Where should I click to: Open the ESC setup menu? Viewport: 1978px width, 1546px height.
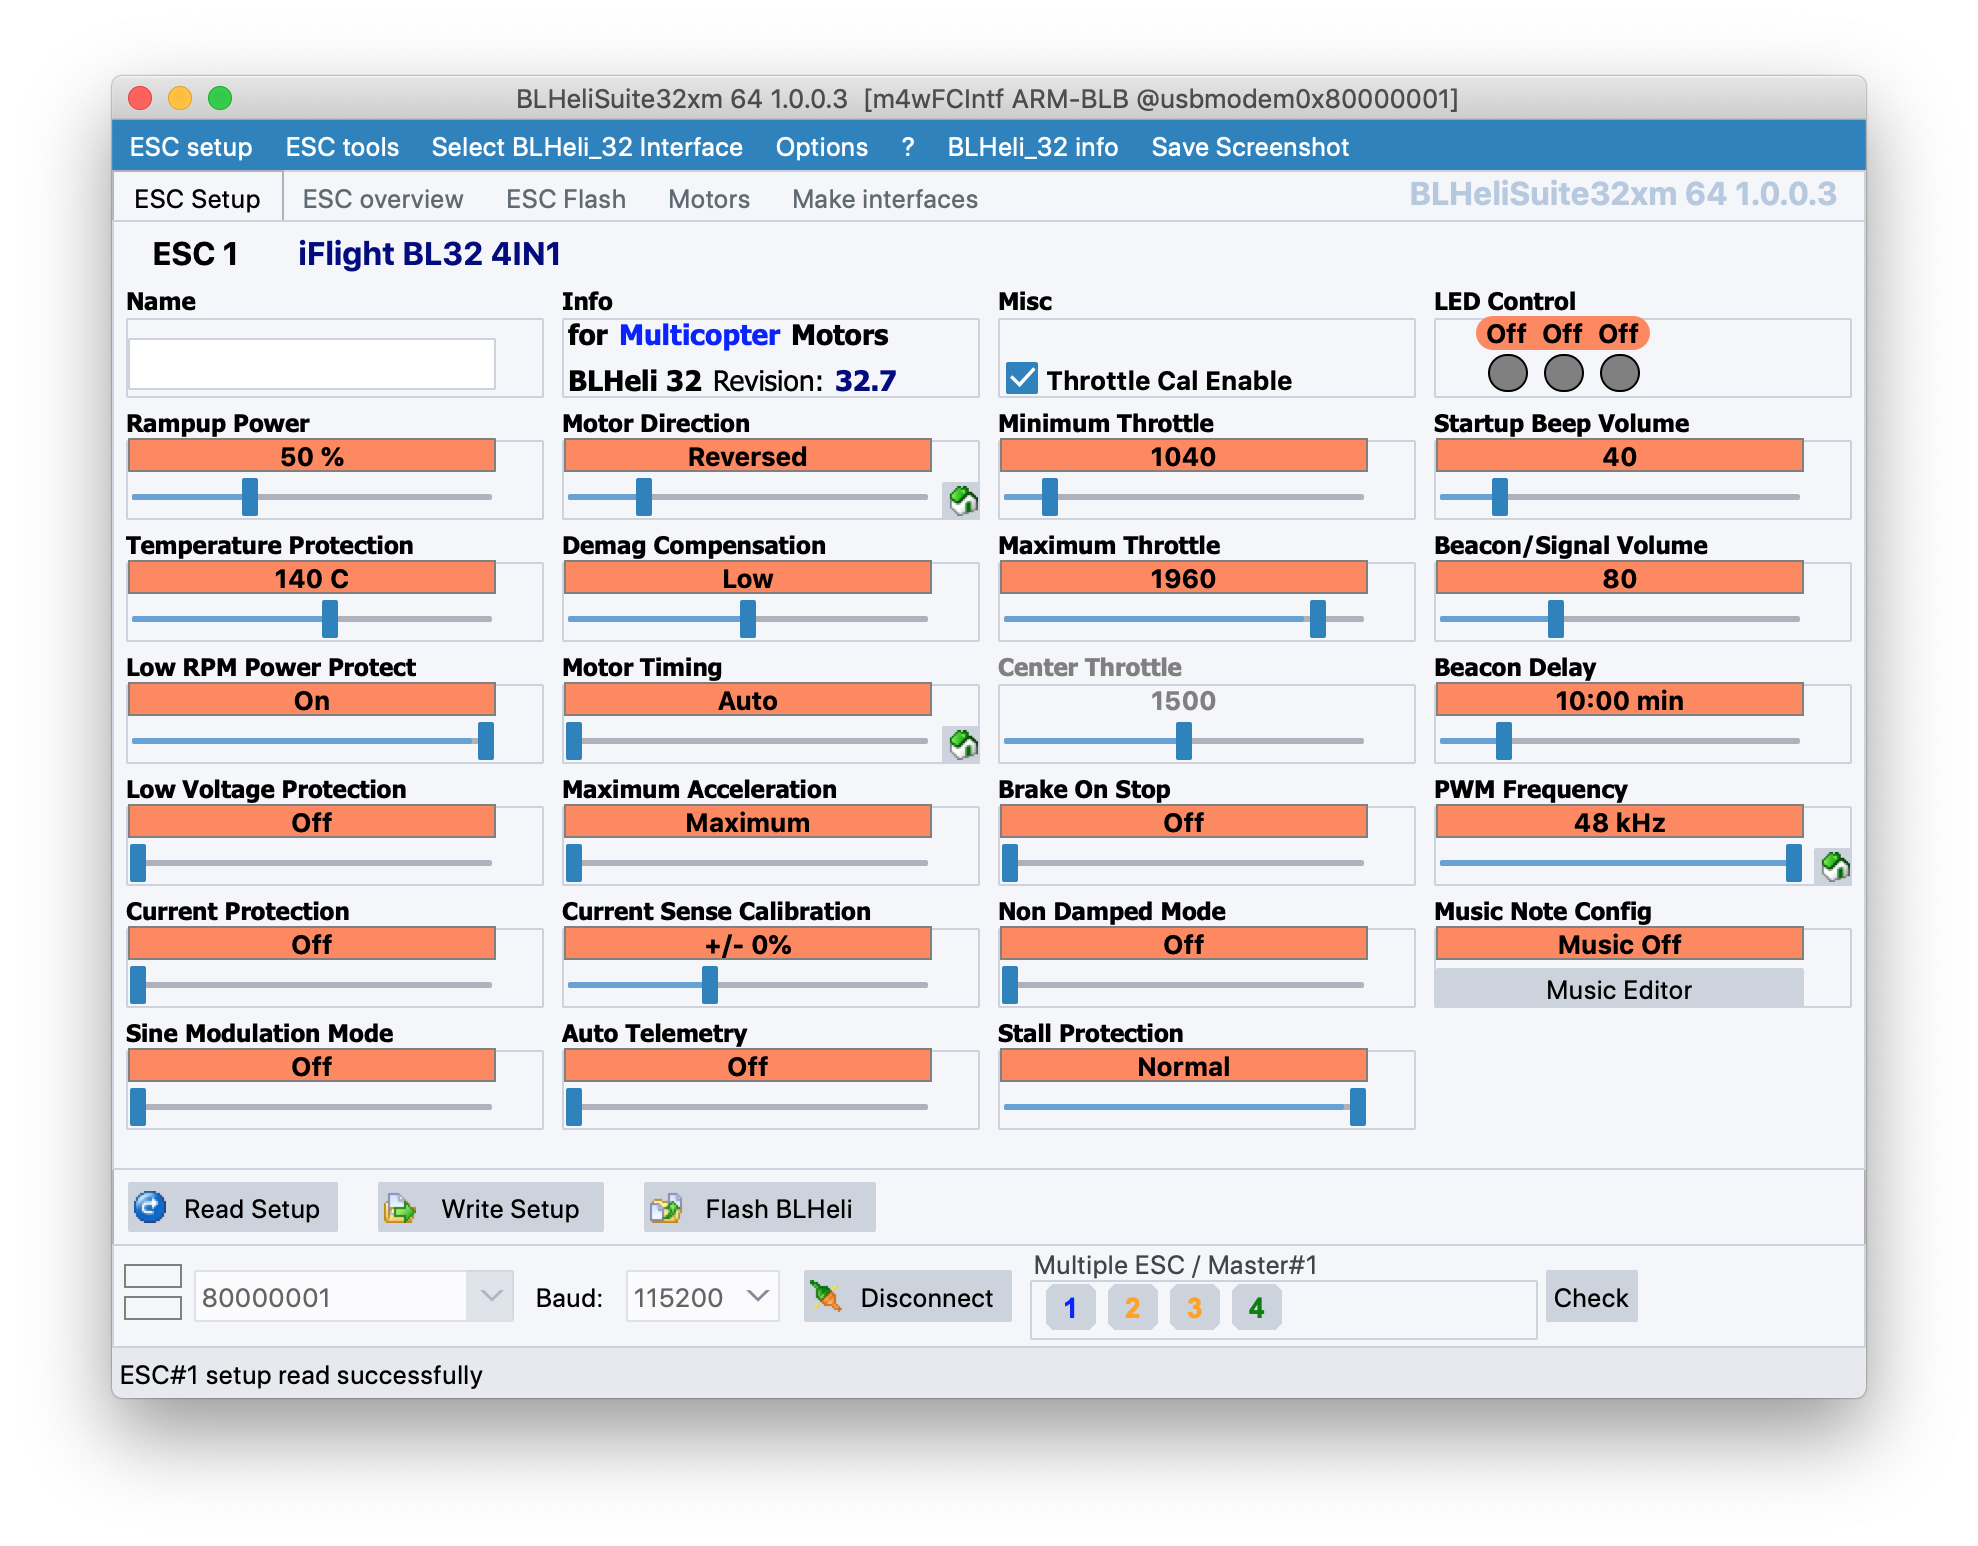pos(191,147)
